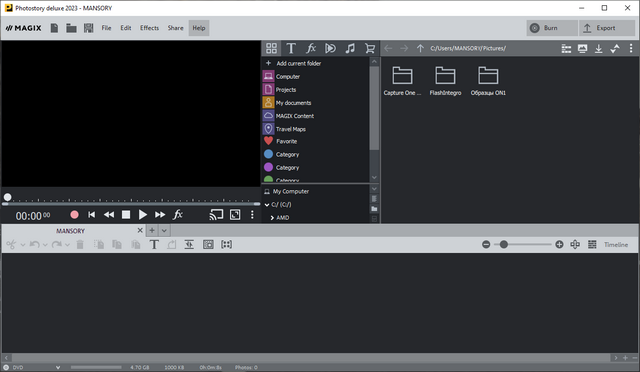This screenshot has height=372, width=640.
Task: Start playback with the play button
Action: [x=142, y=214]
